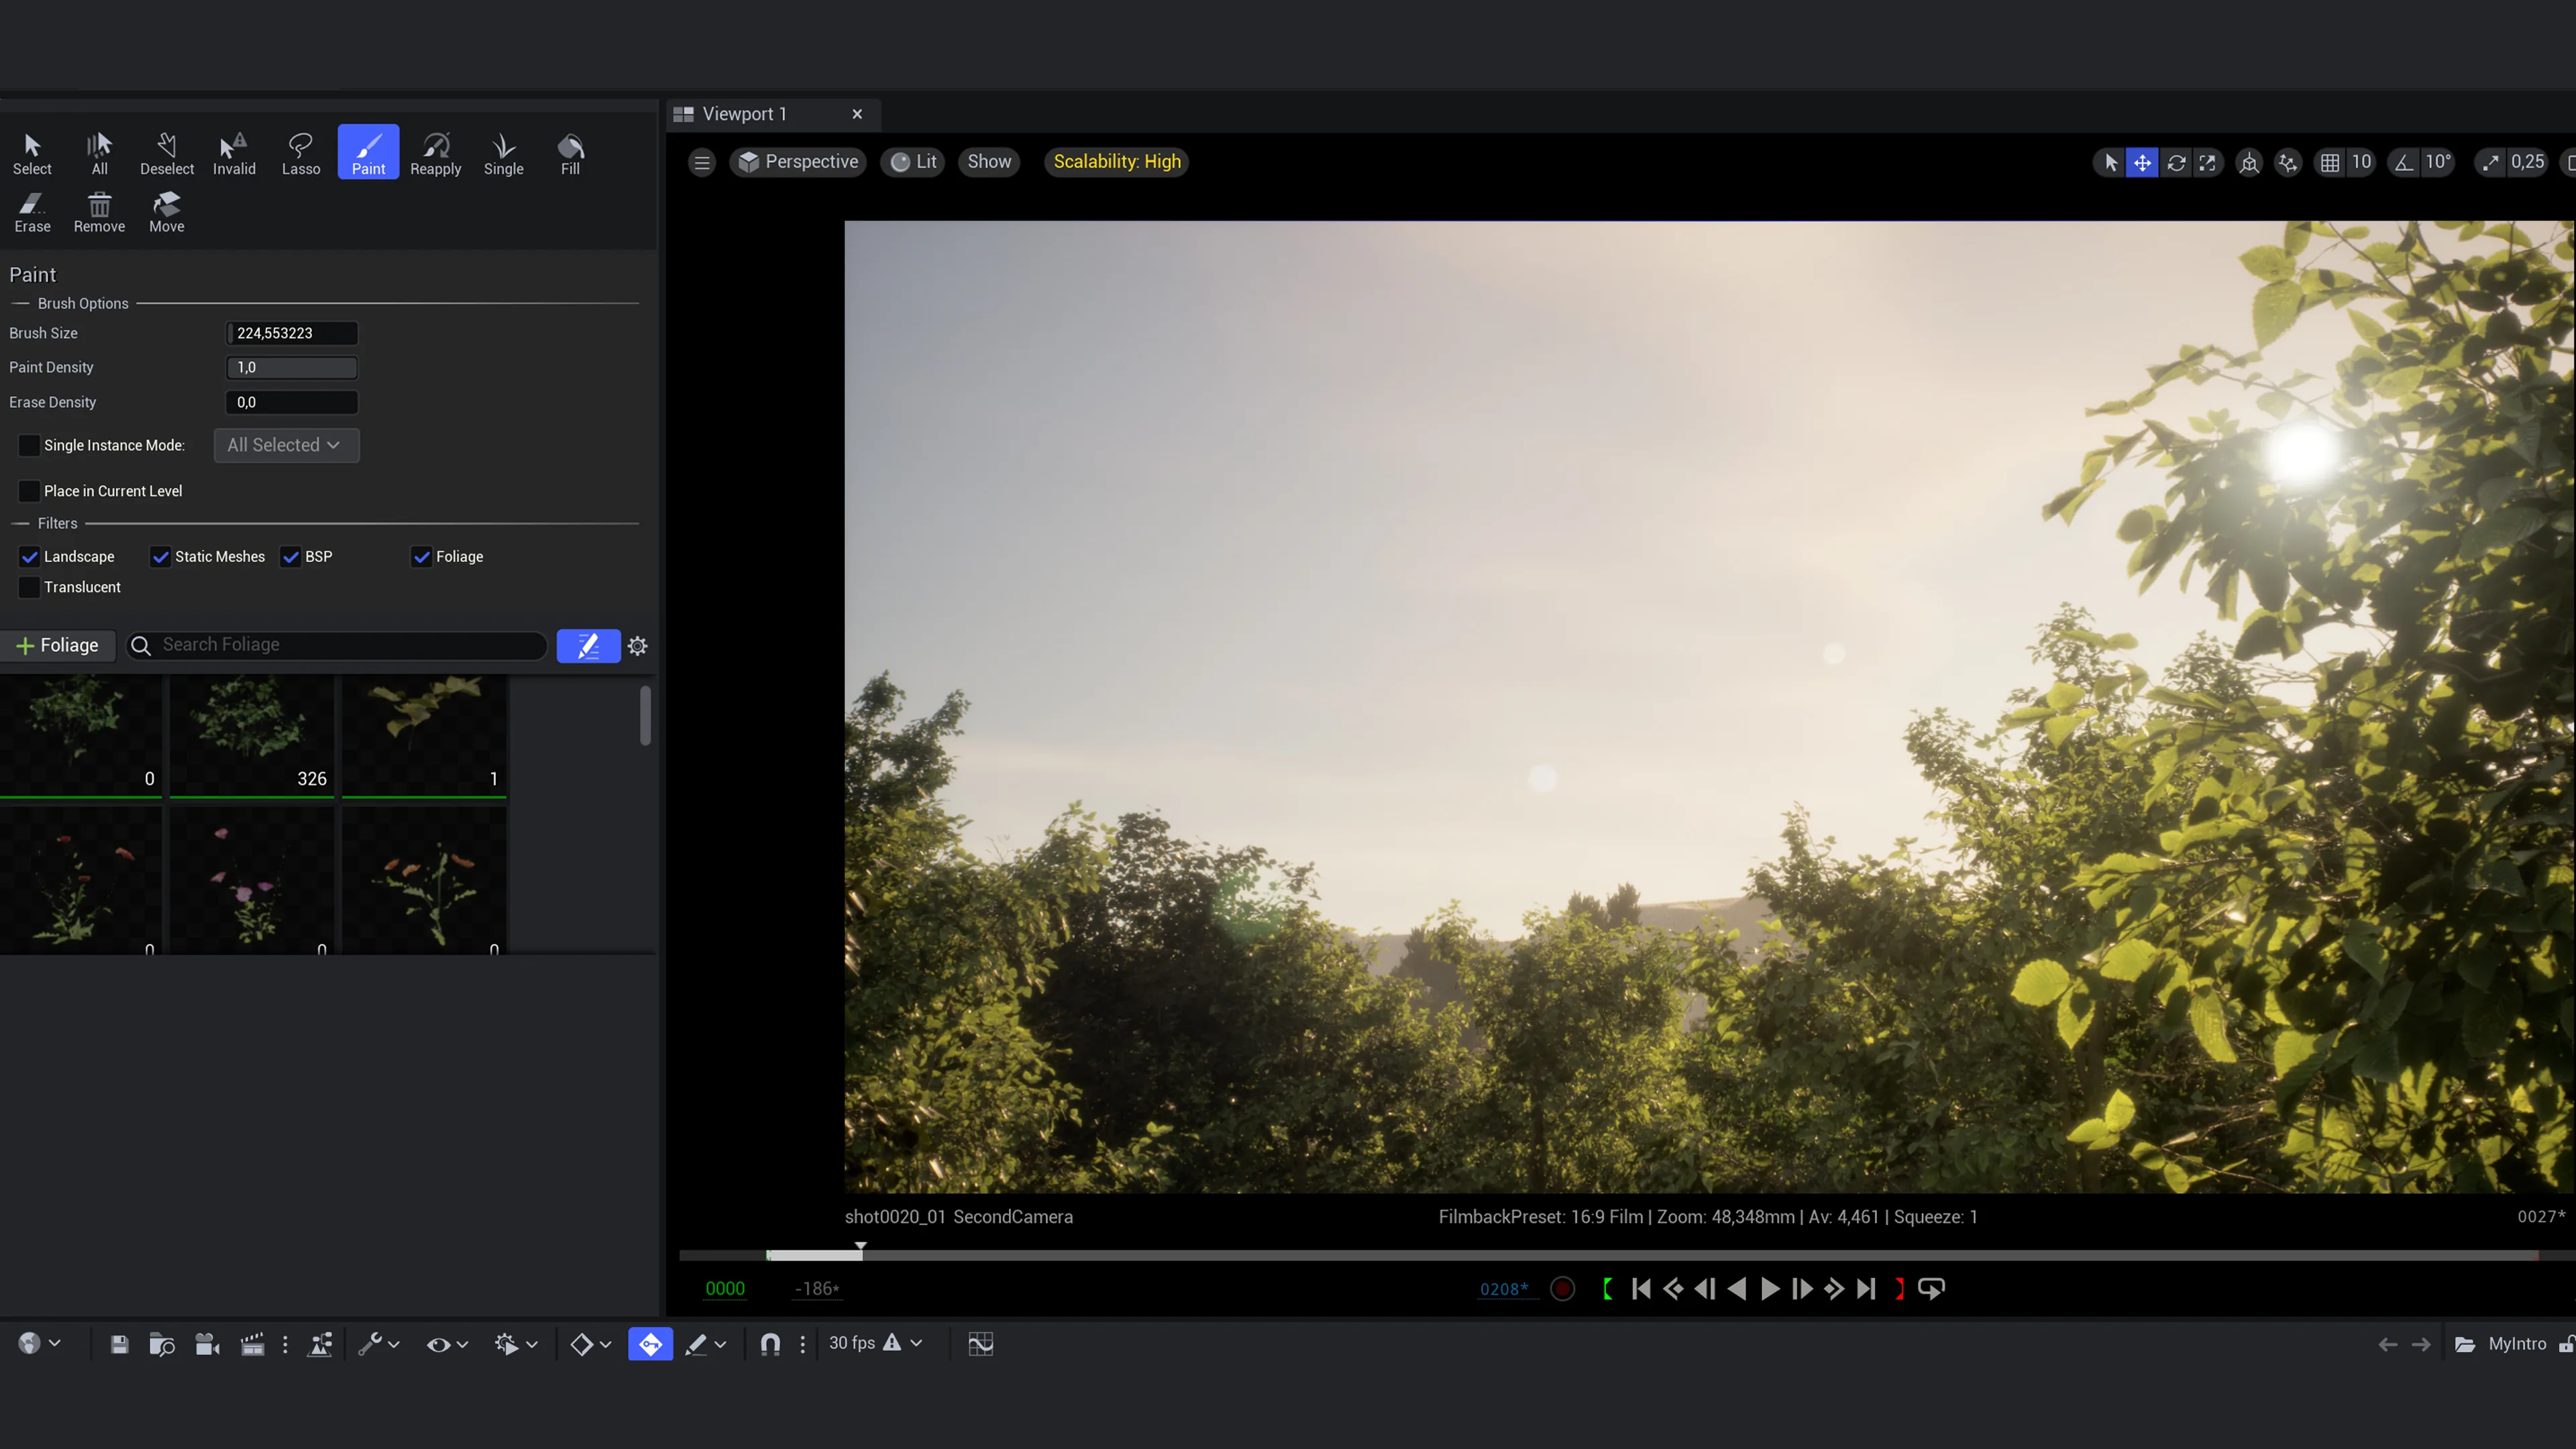Click the add Foliage button

(58, 645)
